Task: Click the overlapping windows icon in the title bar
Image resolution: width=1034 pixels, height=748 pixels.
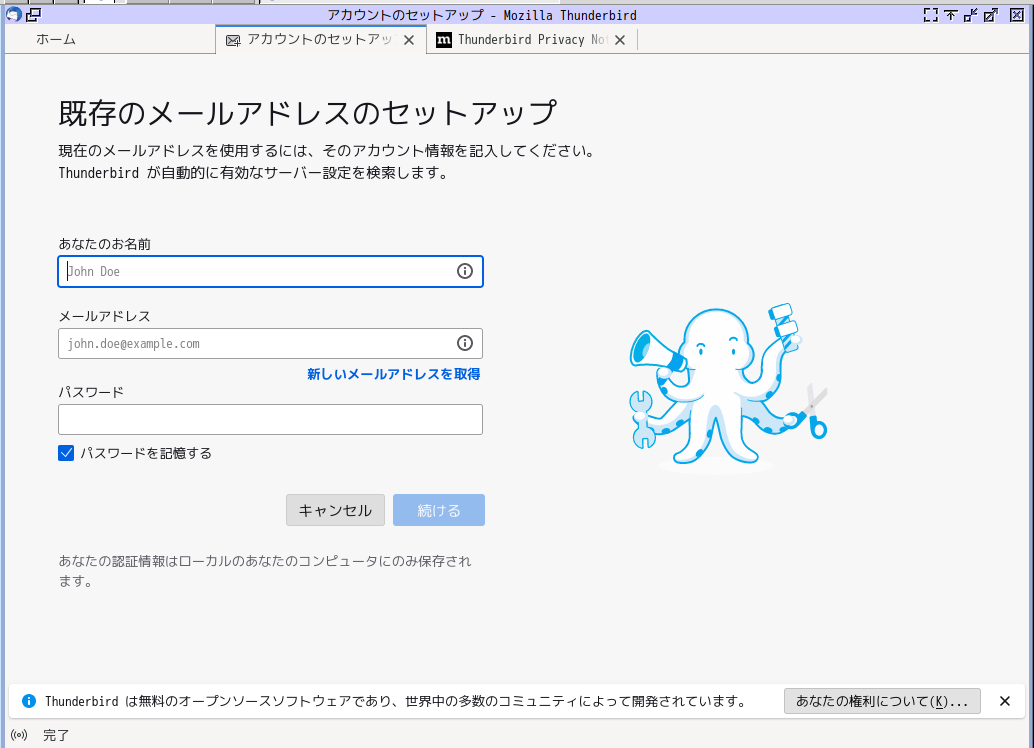Action: pos(33,14)
